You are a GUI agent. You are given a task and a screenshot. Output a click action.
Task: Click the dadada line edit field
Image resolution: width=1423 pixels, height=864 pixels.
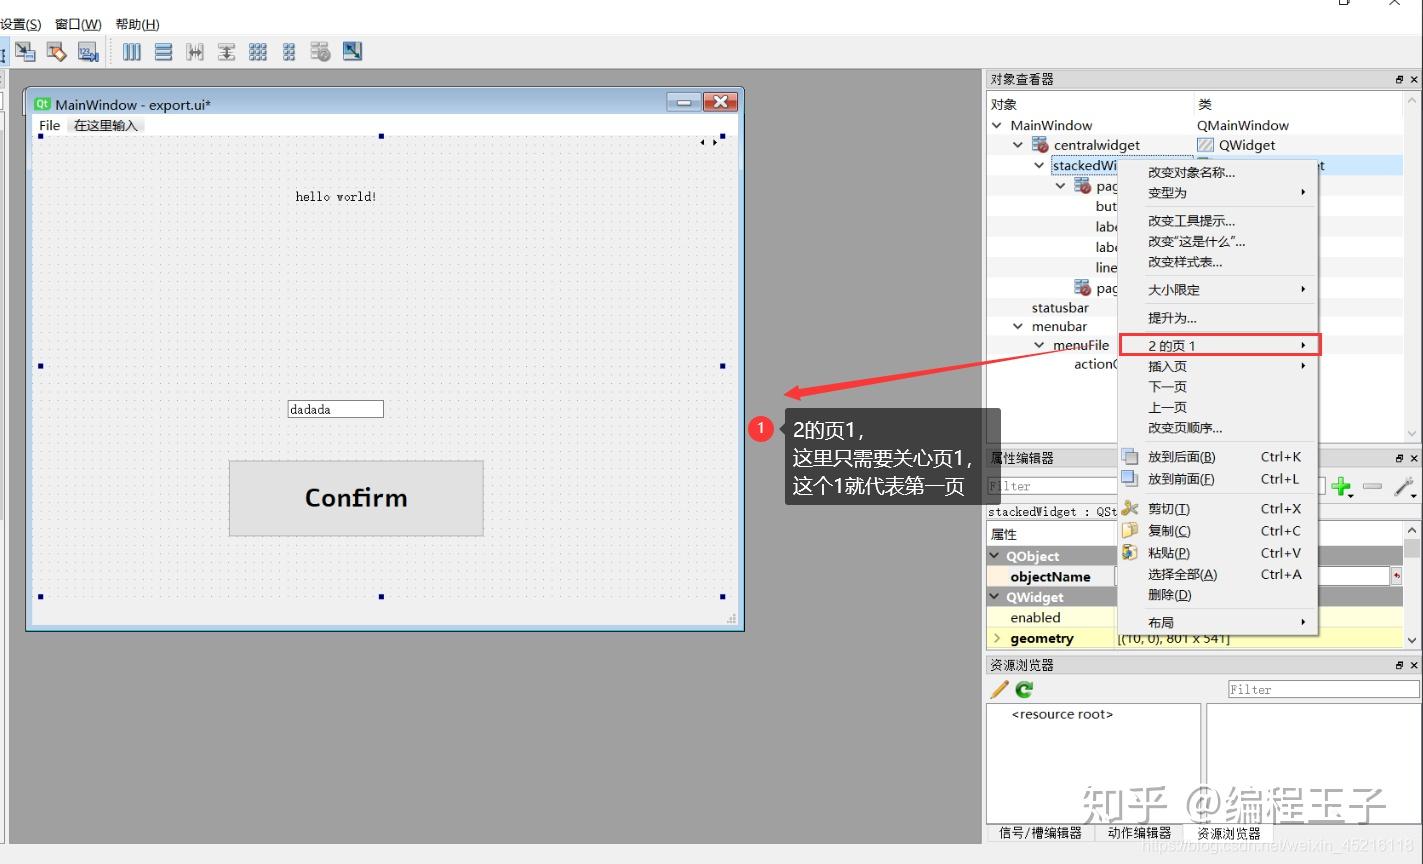tap(335, 409)
